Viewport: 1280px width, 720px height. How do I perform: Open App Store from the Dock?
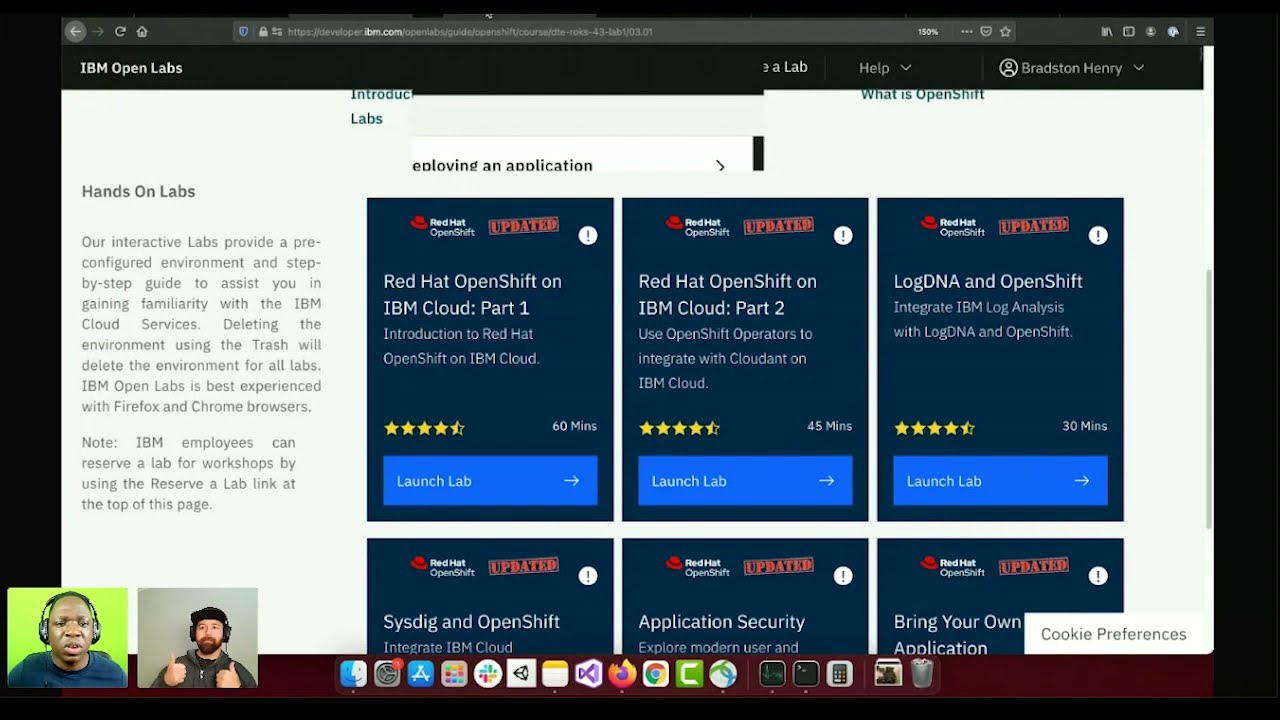tap(421, 675)
